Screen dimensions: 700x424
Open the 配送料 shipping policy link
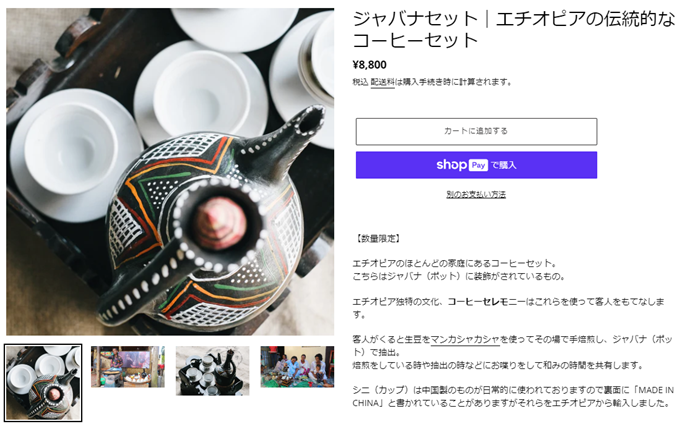click(x=383, y=82)
